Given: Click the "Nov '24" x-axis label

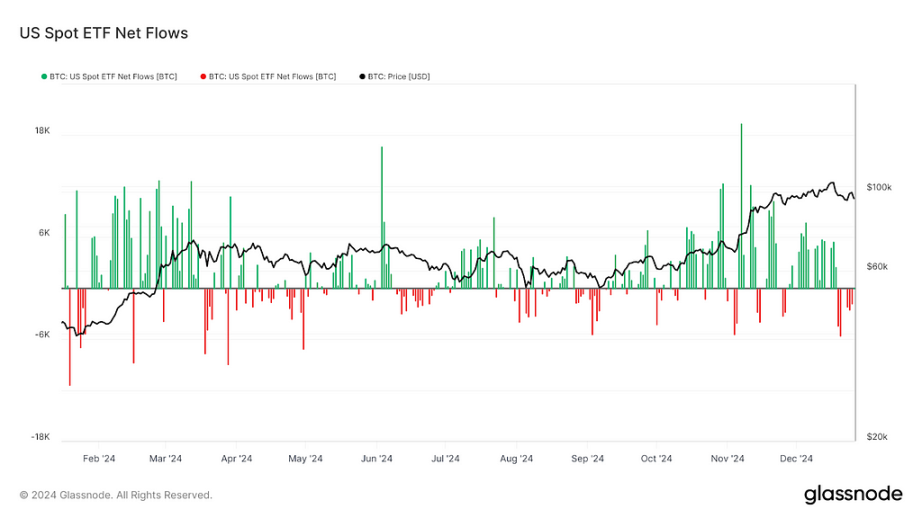Looking at the screenshot, I should click(727, 459).
